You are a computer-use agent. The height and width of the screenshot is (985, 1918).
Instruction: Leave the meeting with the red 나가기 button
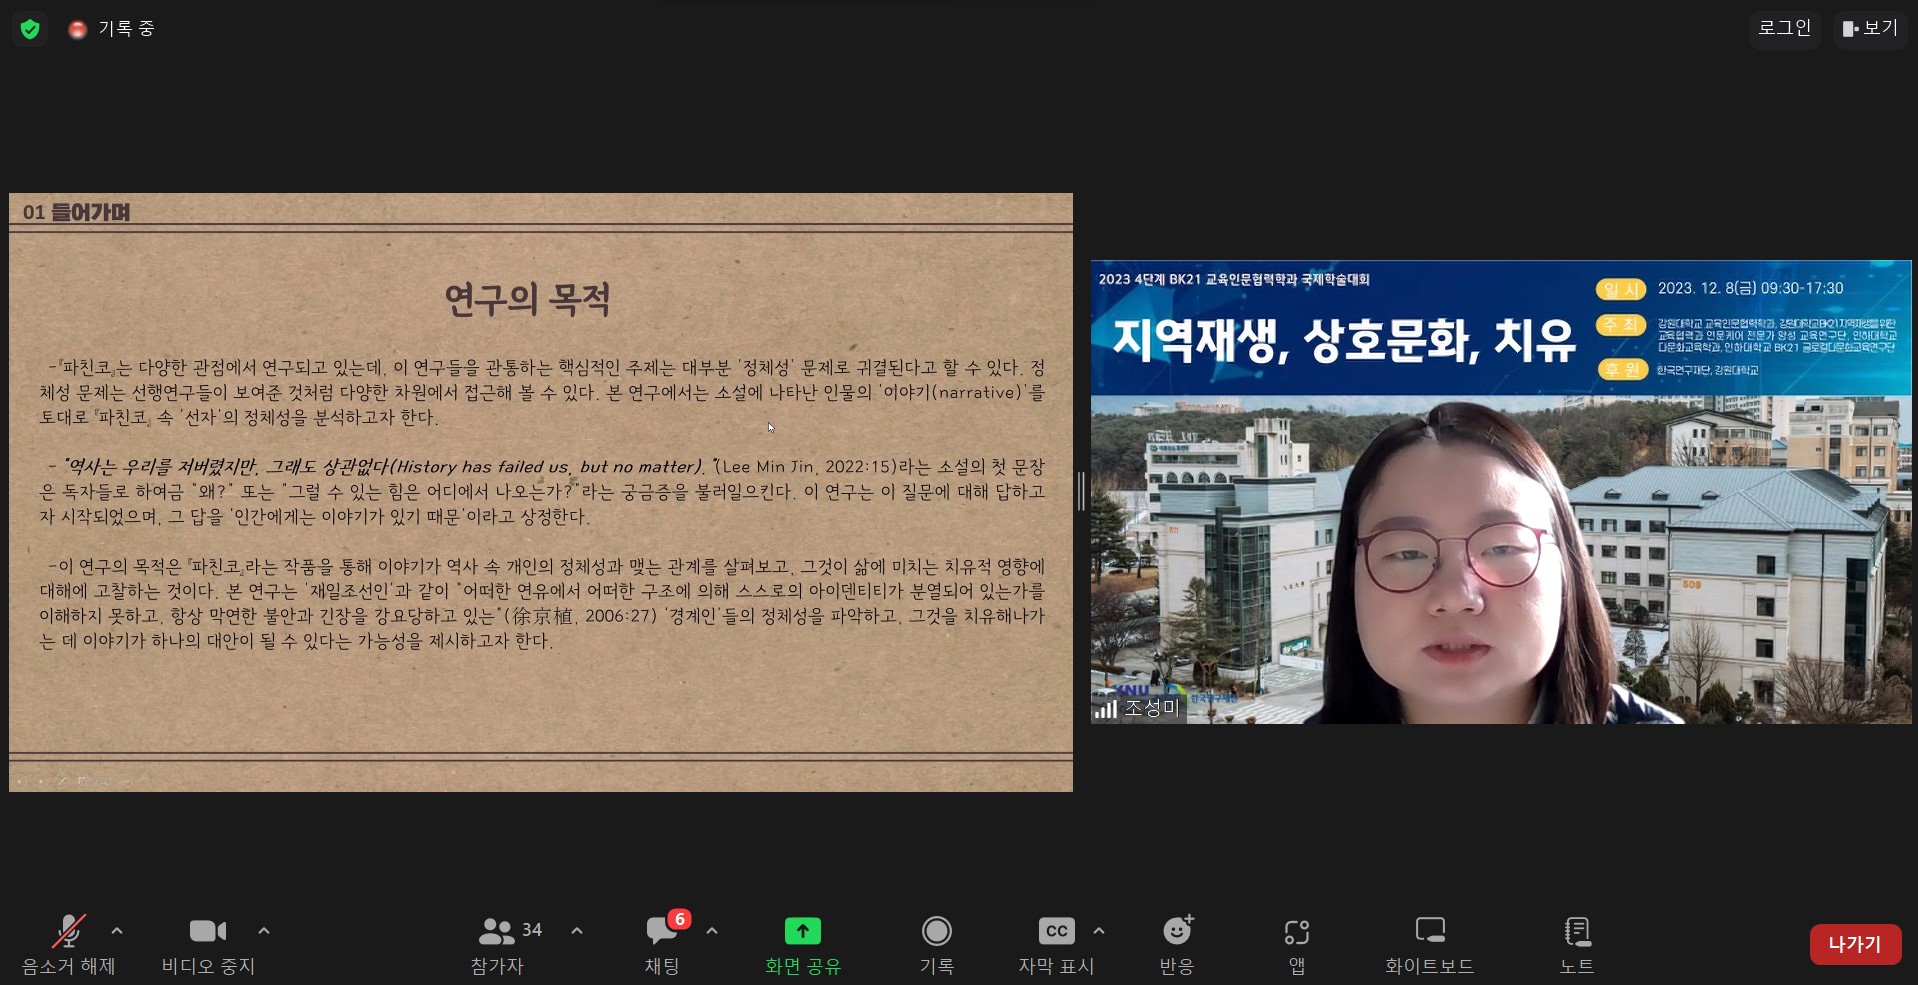point(1855,944)
